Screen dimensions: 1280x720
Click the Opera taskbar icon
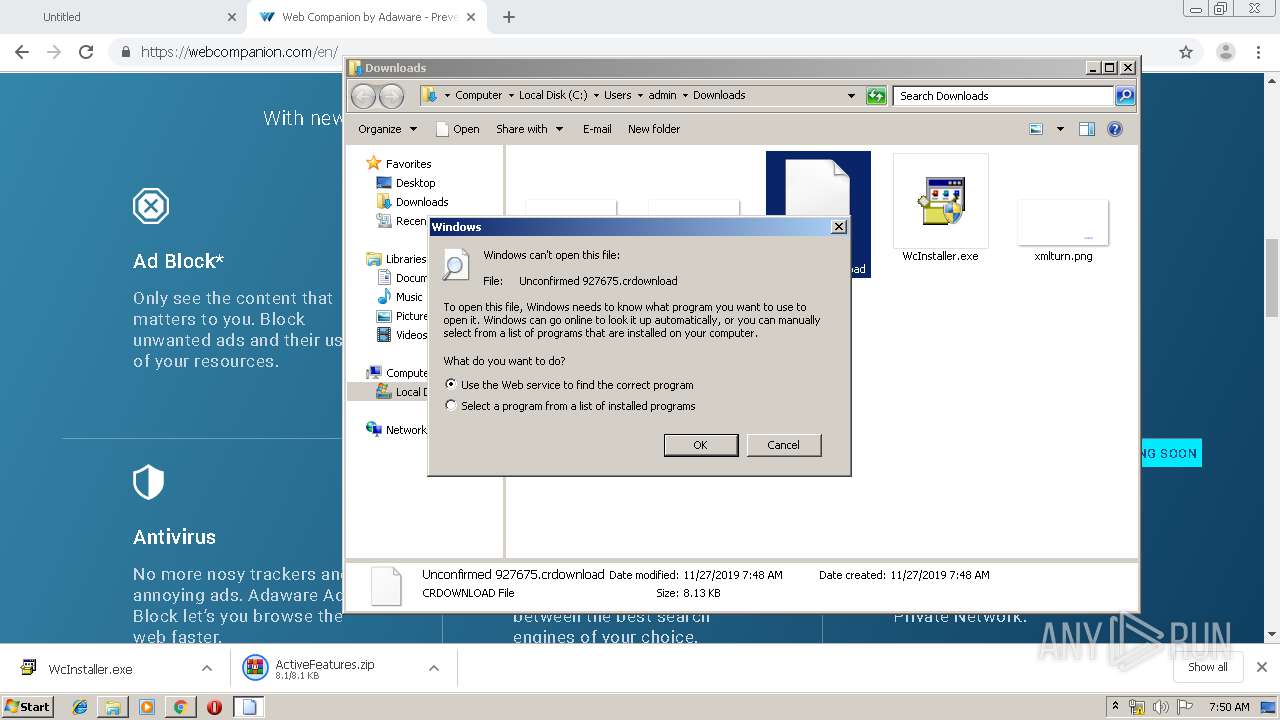(x=214, y=707)
